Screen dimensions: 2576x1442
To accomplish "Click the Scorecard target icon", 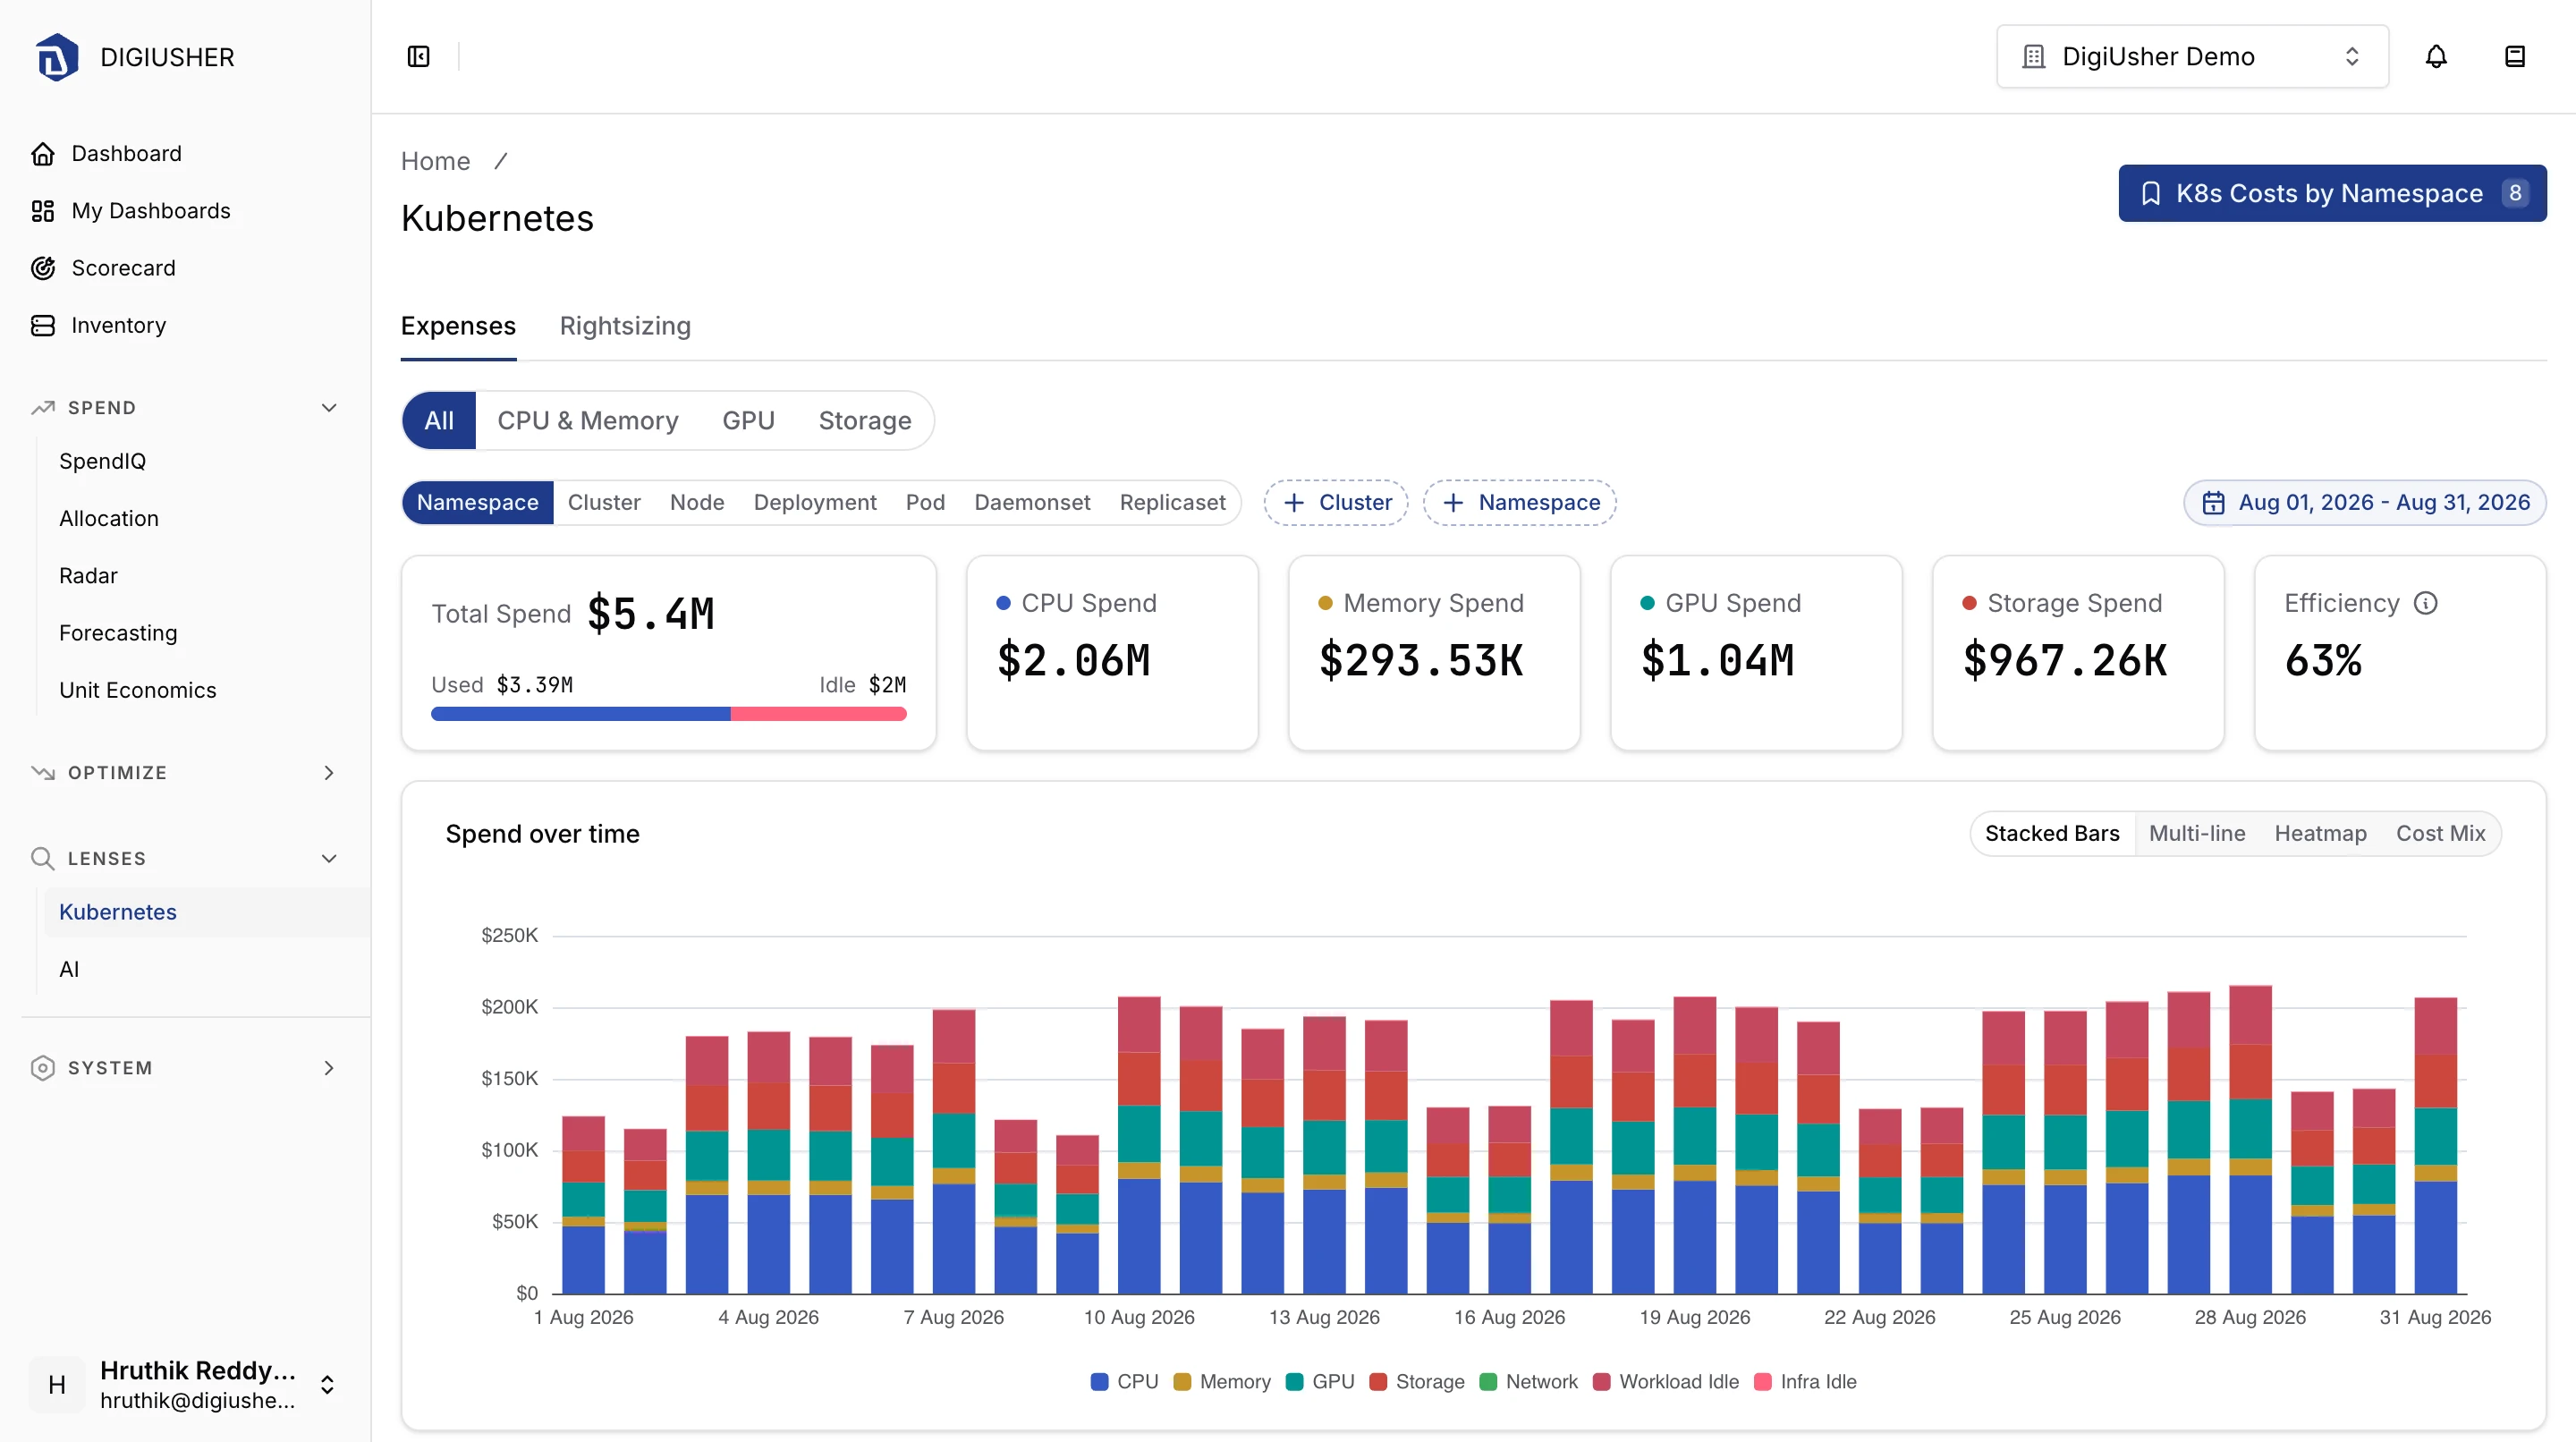I will [43, 268].
